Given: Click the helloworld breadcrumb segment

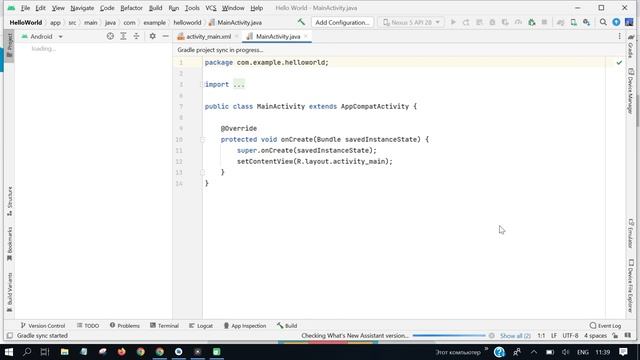Looking at the screenshot, I should 187,22.
